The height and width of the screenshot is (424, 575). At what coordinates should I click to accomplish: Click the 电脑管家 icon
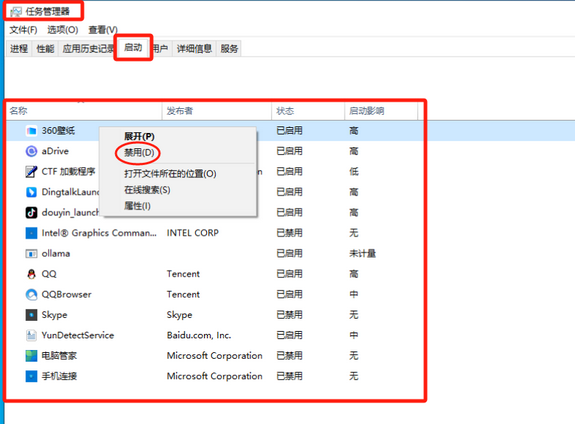[31, 356]
